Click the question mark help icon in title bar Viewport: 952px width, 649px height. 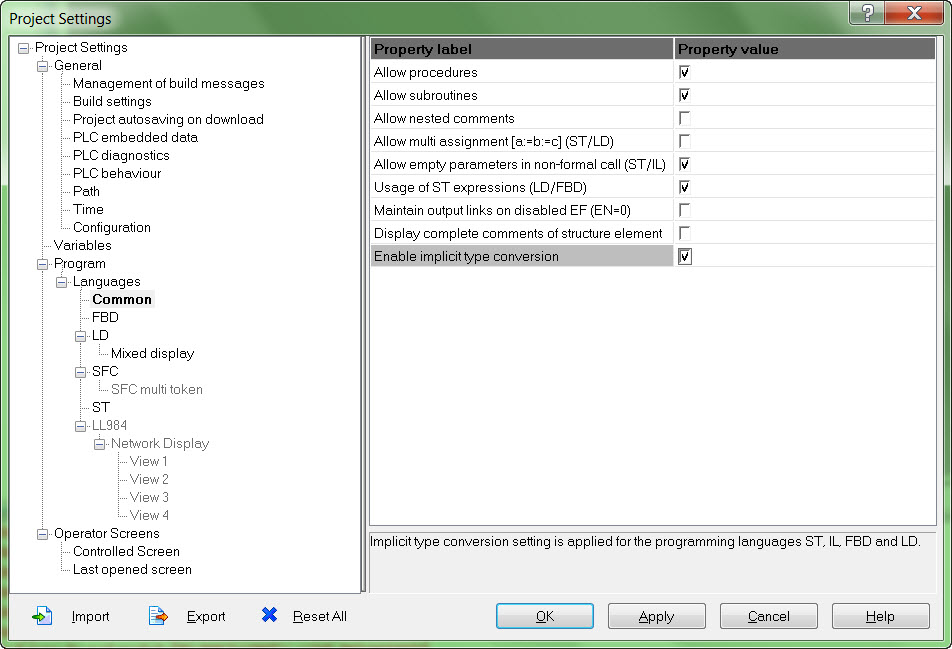coord(867,13)
